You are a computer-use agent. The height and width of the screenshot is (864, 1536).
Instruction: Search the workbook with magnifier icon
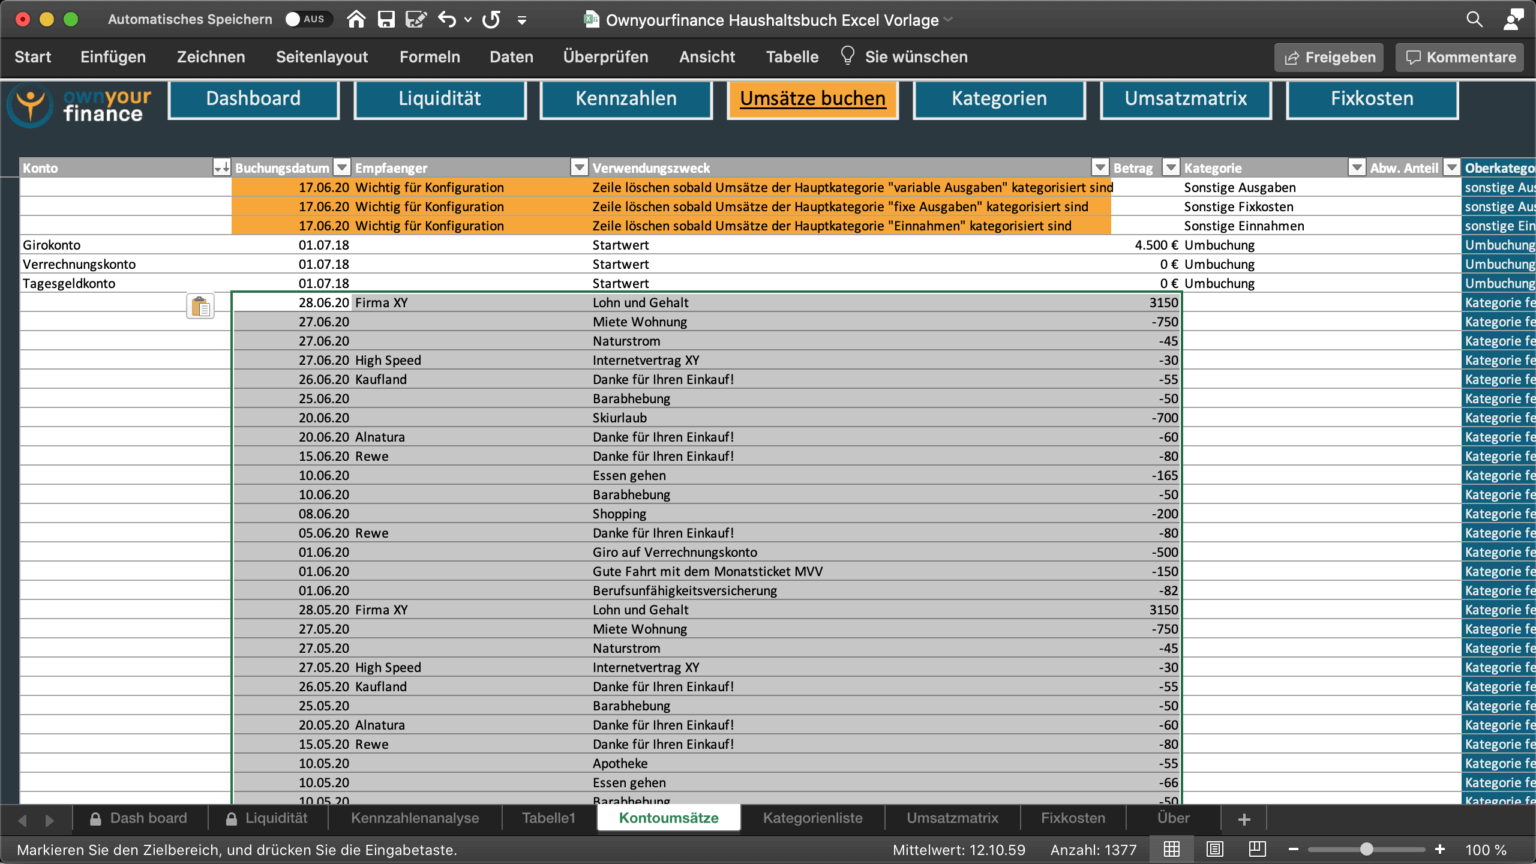1474,19
